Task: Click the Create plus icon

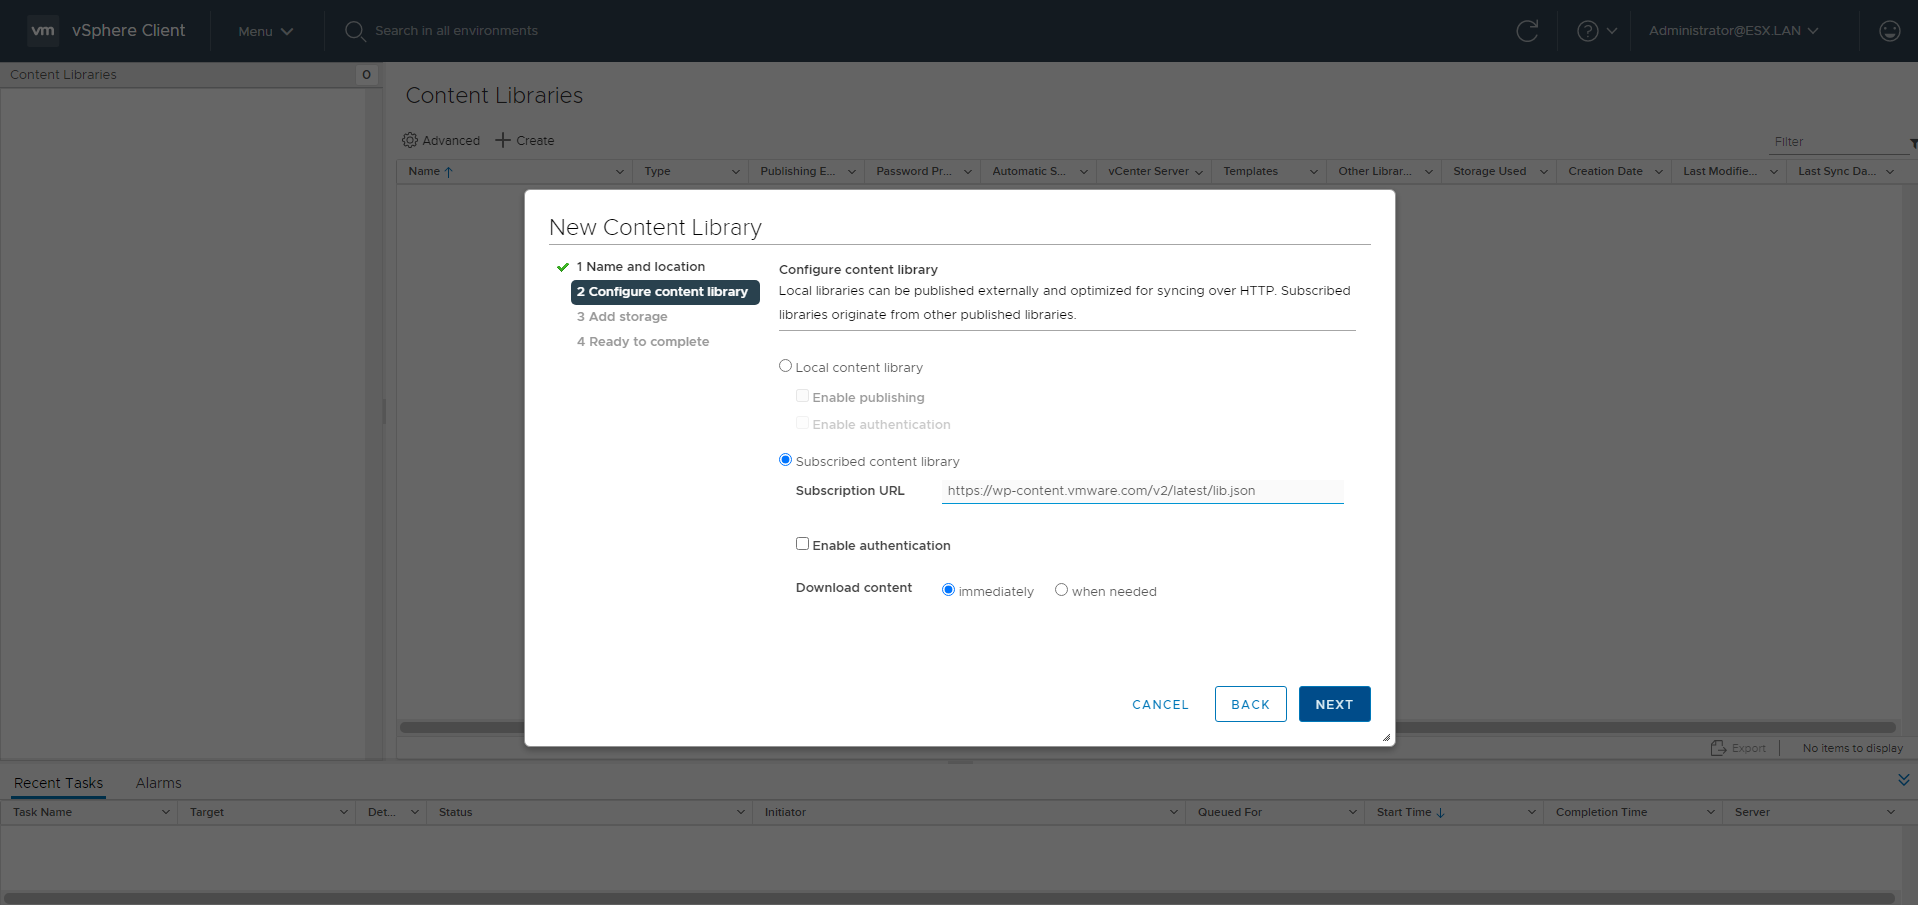Action: pos(503,140)
